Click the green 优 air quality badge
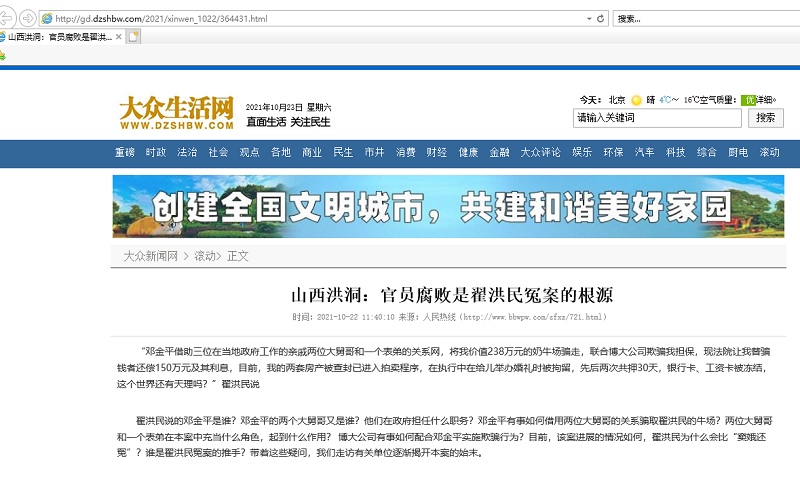 749,100
